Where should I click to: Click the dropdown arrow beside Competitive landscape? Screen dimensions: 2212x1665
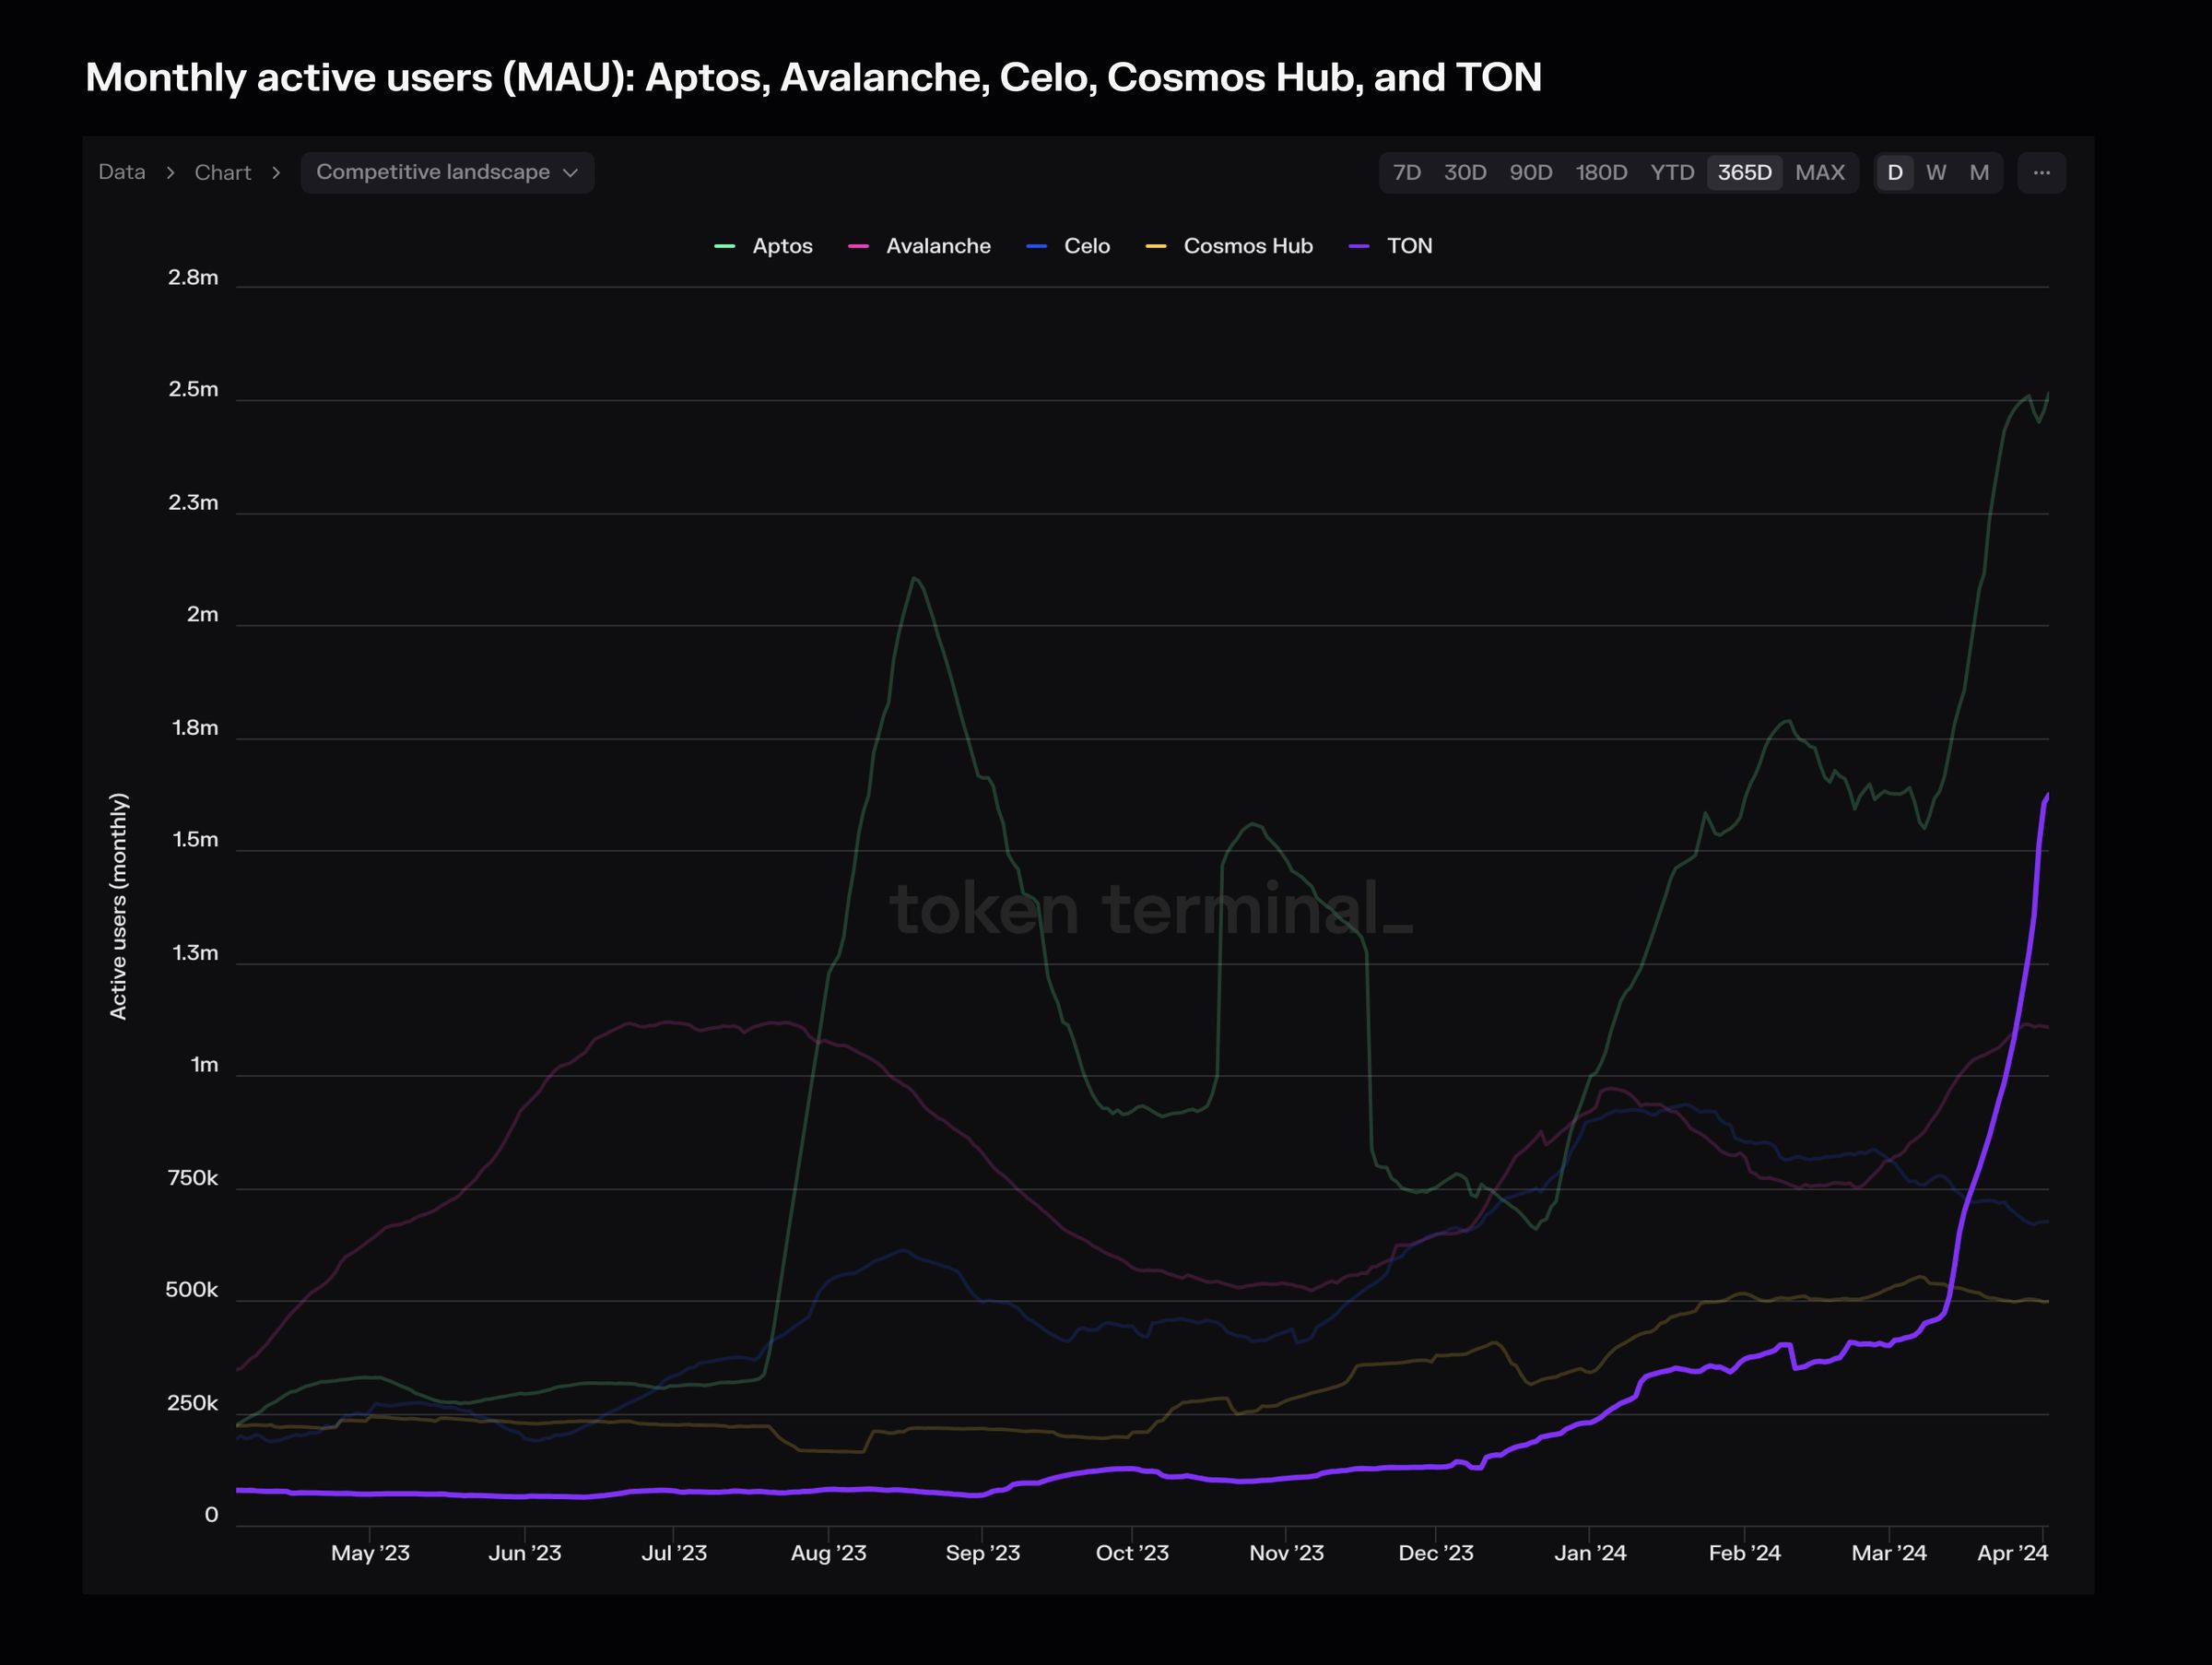click(571, 173)
